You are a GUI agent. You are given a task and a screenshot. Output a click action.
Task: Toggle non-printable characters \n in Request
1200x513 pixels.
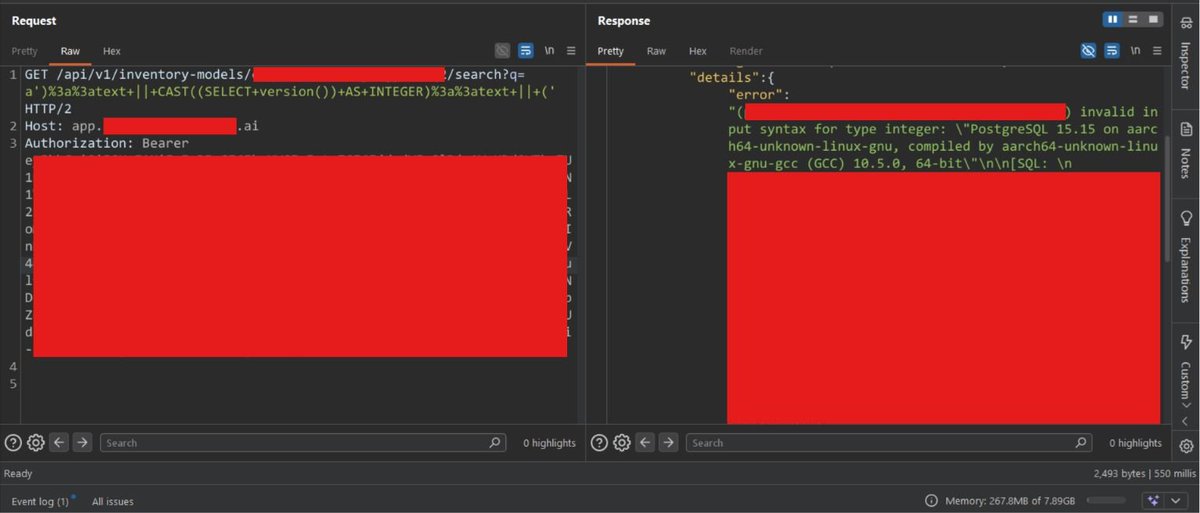tap(549, 51)
